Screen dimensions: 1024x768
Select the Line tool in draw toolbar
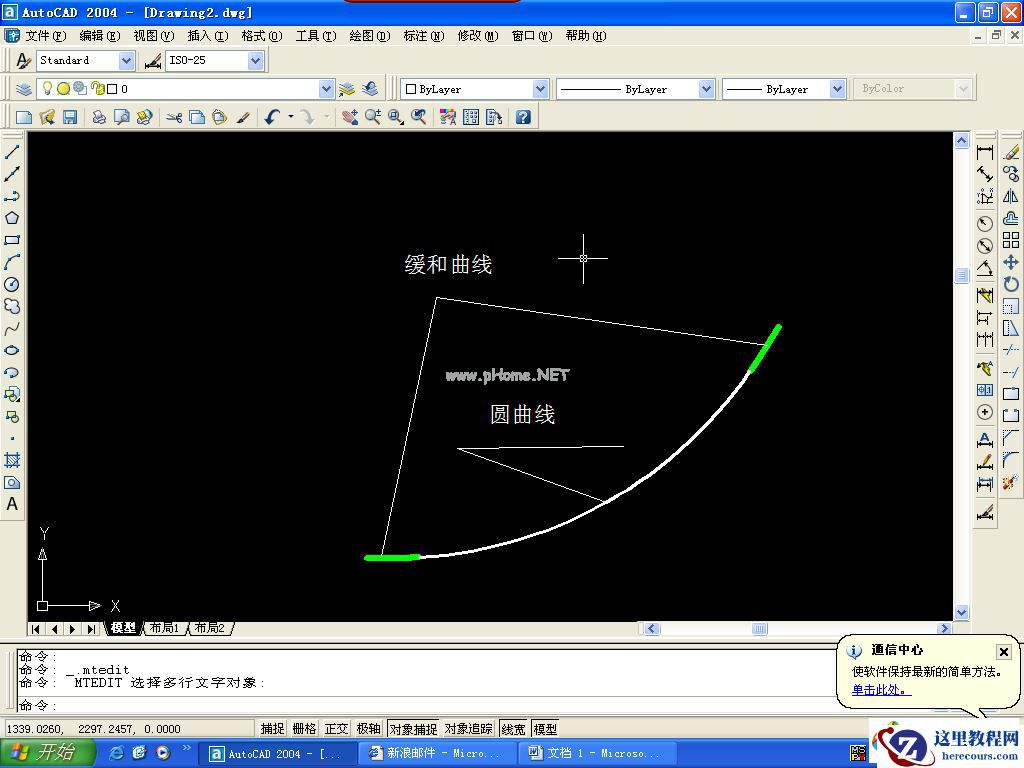pyautogui.click(x=12, y=152)
